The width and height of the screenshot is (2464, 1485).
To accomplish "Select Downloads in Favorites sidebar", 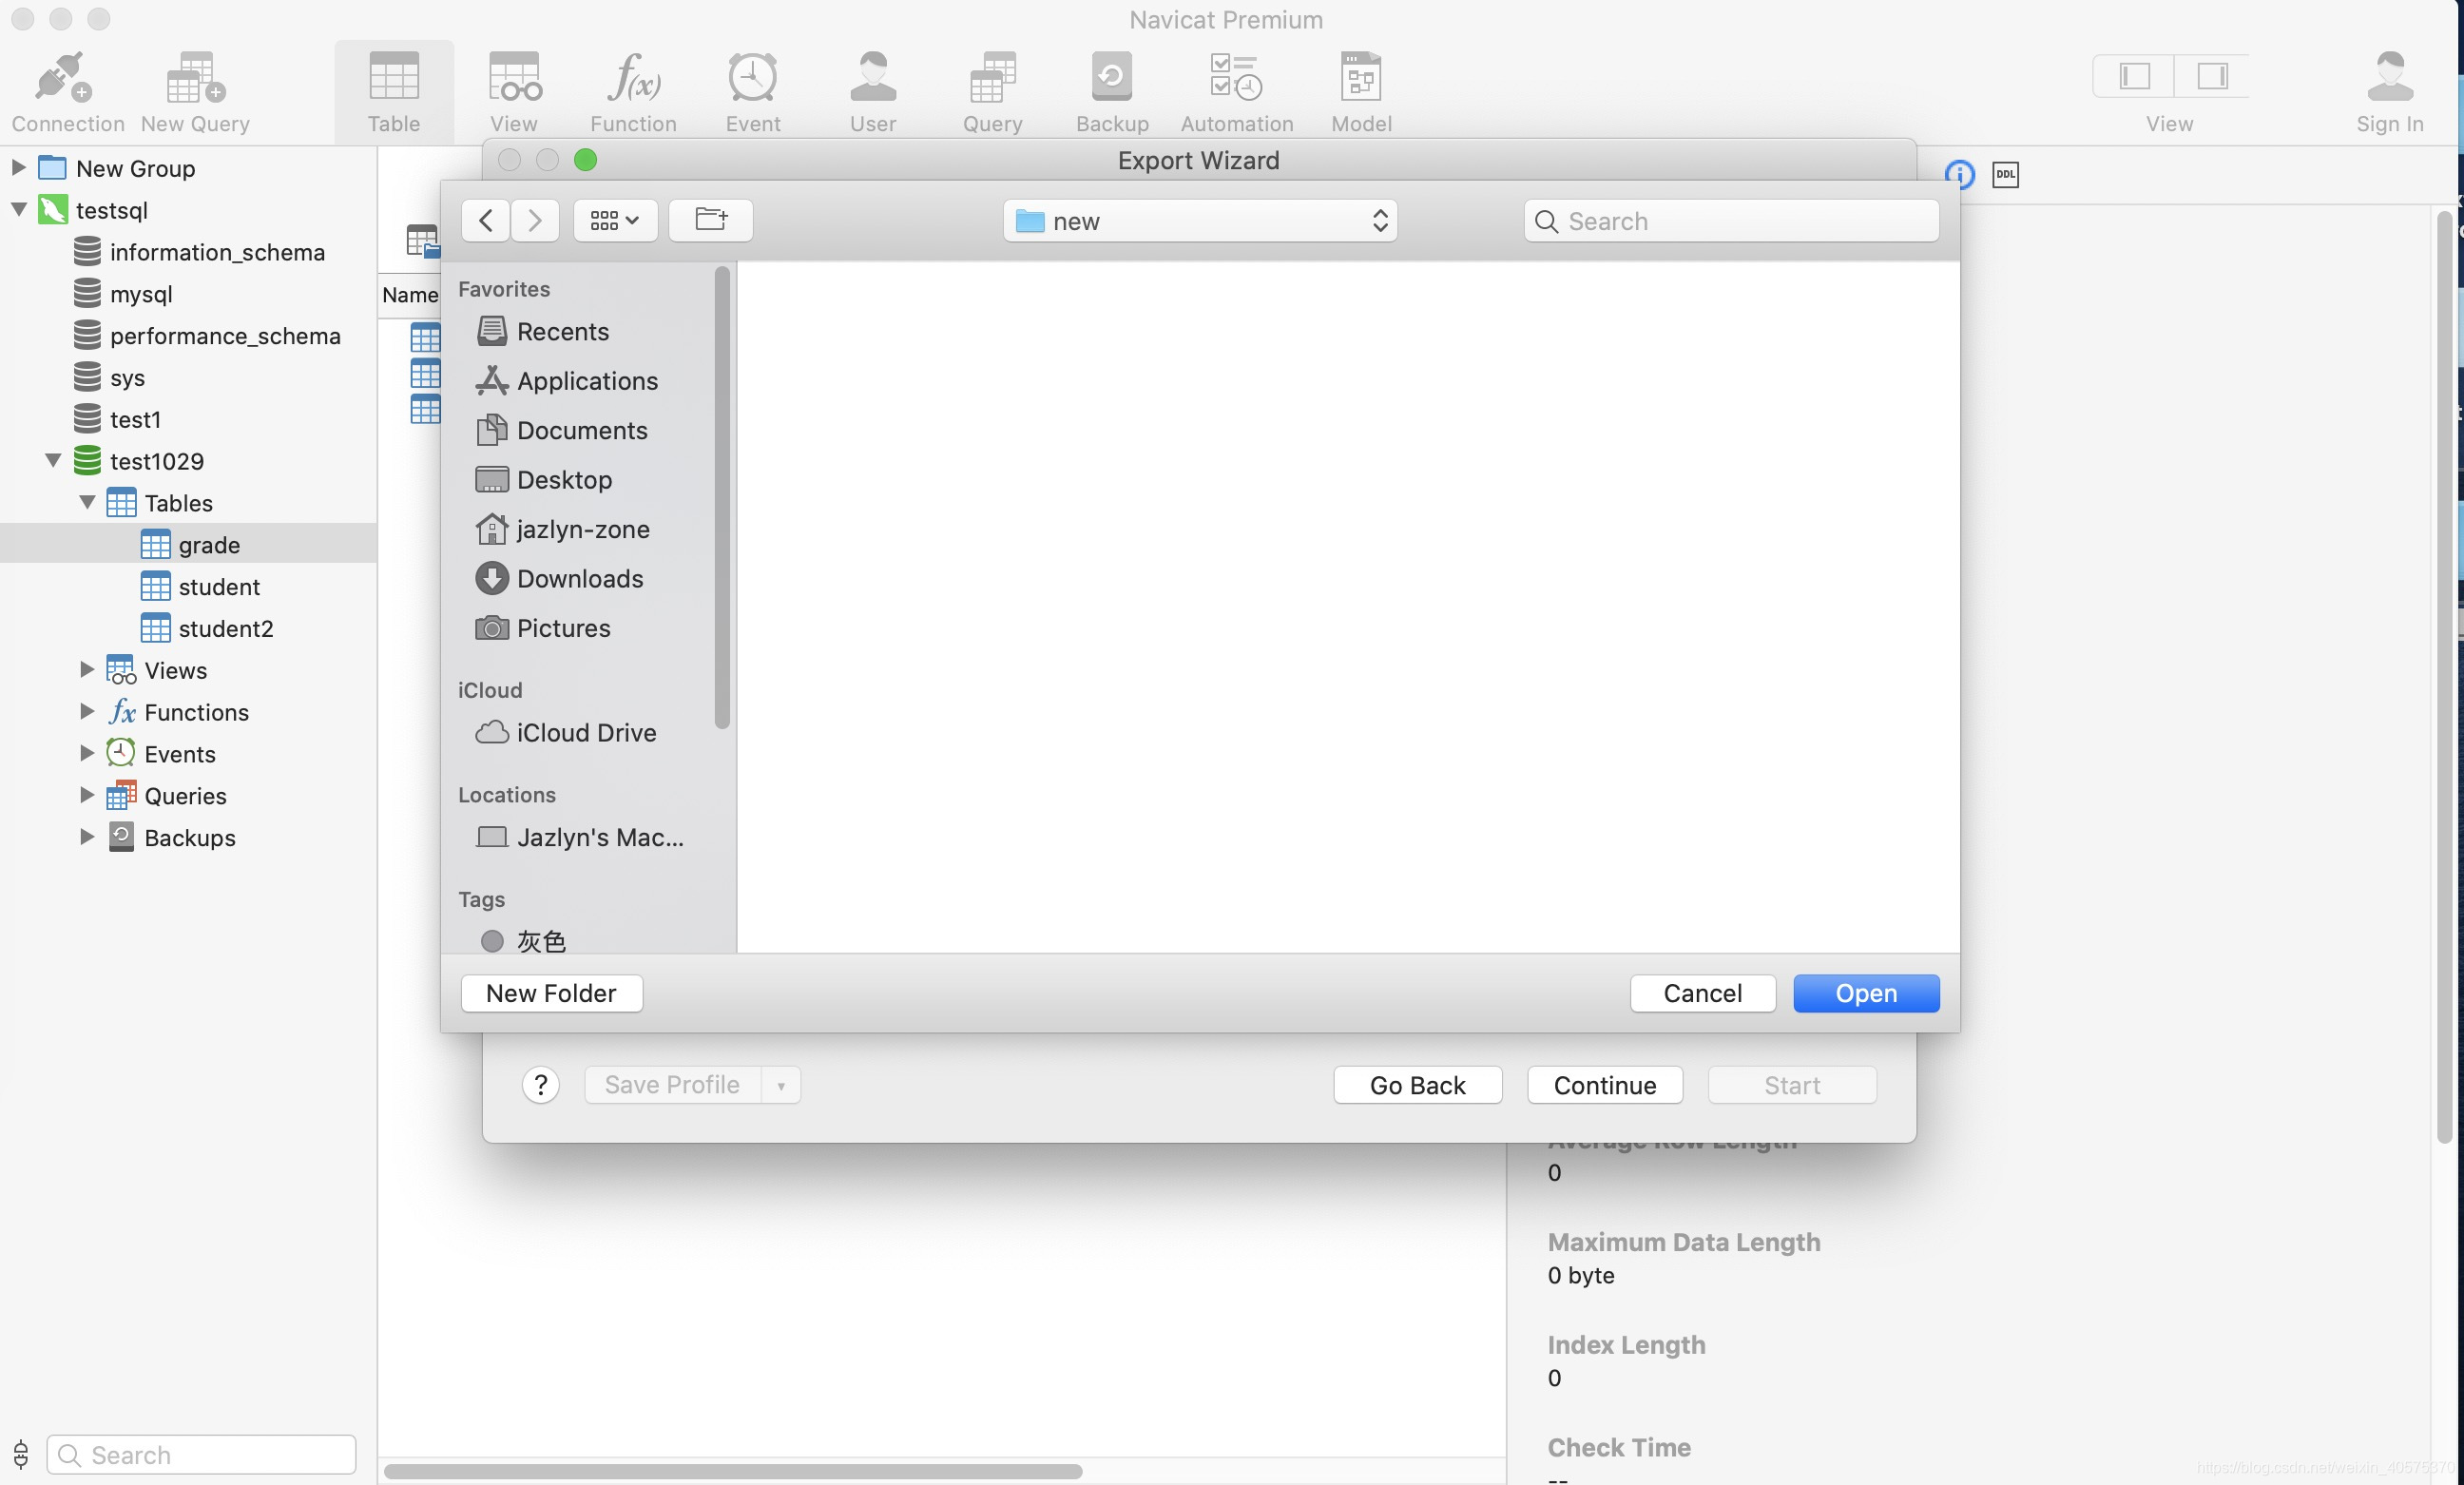I will coord(579,578).
